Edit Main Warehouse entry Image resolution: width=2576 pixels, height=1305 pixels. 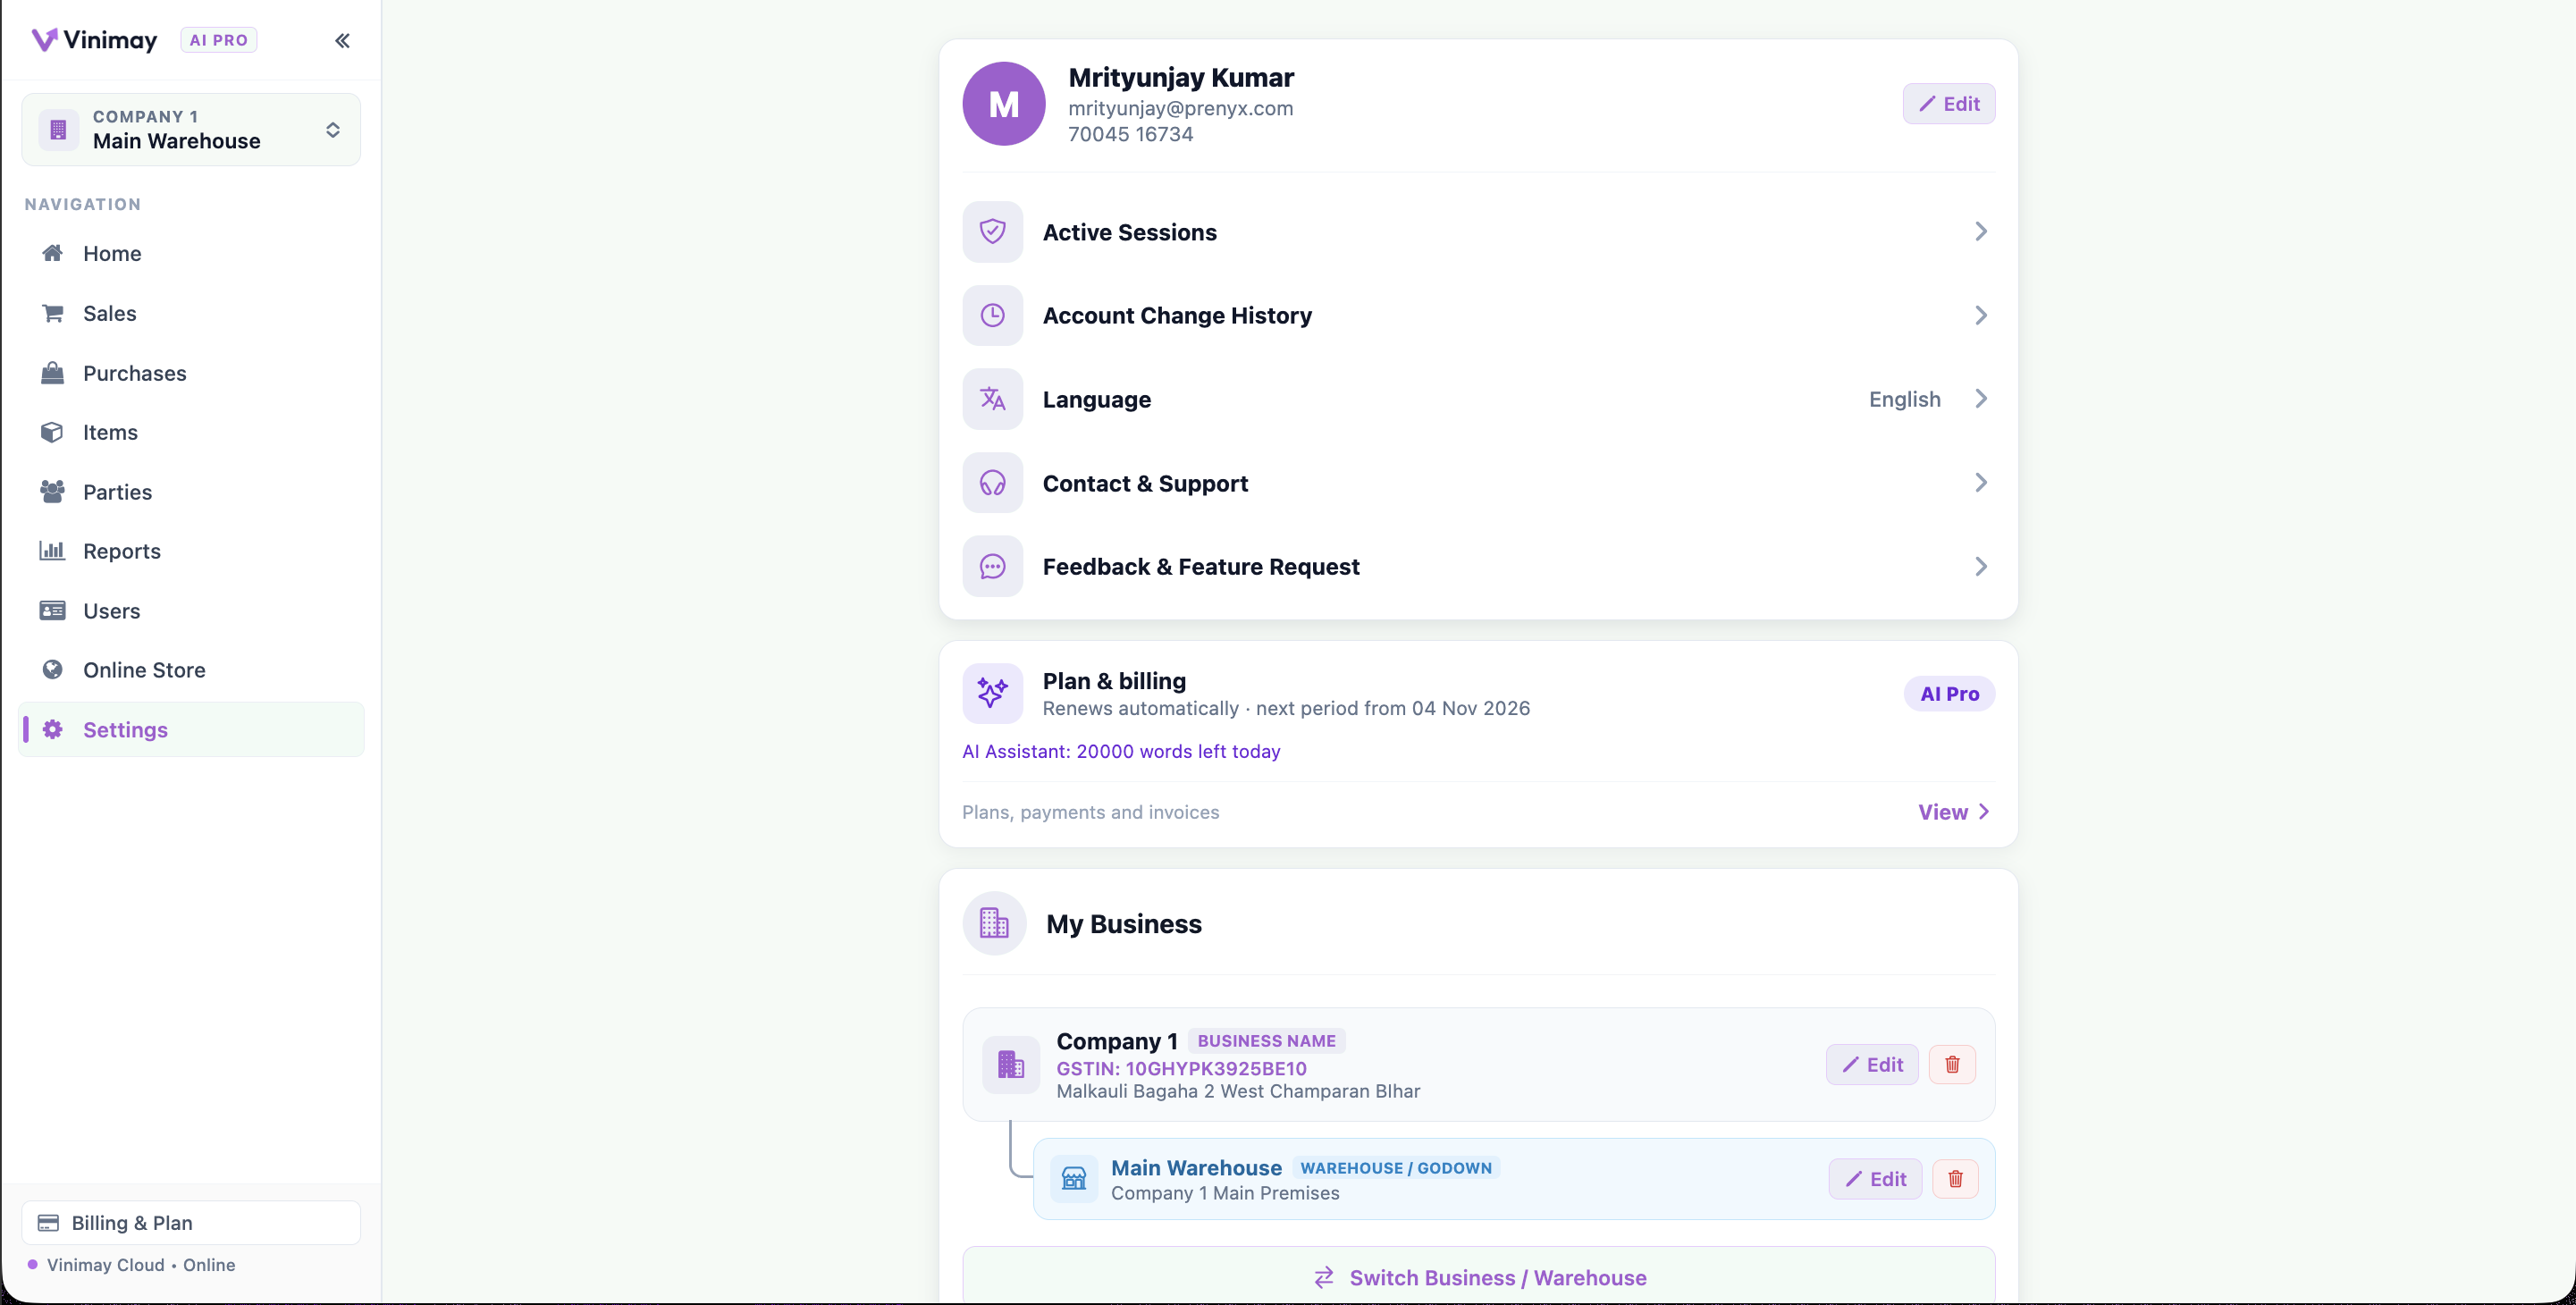1875,1180
